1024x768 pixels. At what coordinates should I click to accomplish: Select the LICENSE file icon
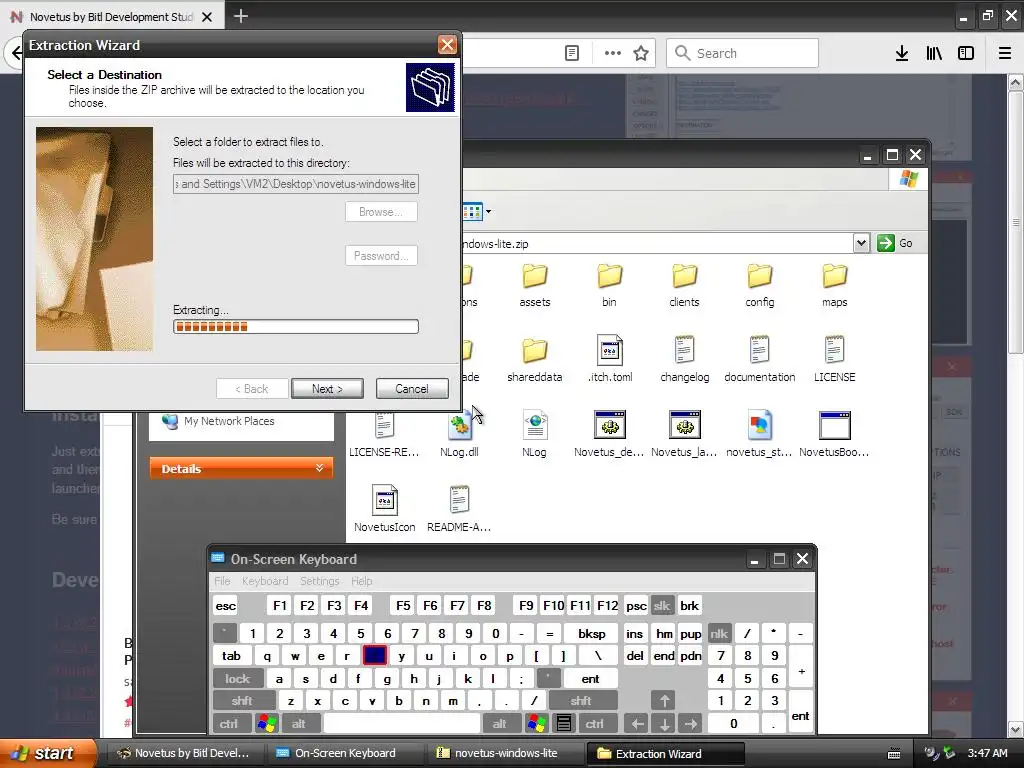(835, 351)
